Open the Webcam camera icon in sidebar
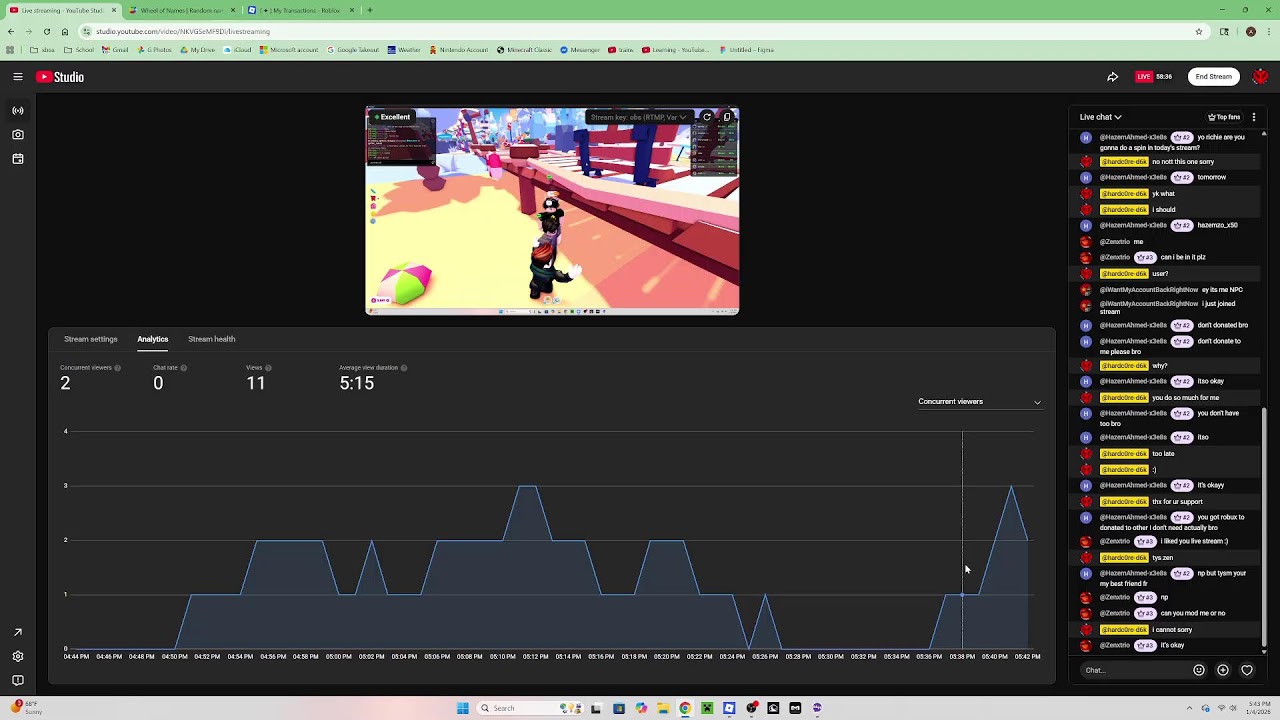The image size is (1280, 720). click(18, 135)
